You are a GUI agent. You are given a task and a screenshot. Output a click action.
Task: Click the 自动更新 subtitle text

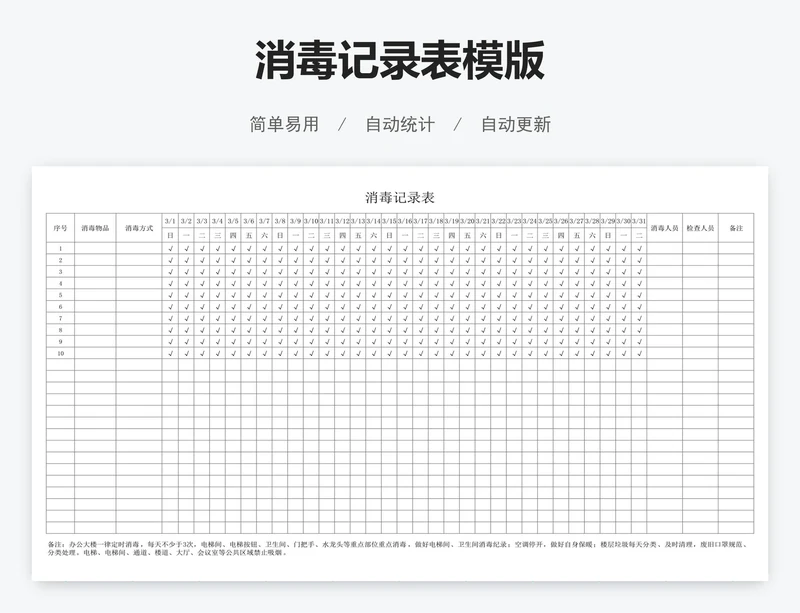516,124
